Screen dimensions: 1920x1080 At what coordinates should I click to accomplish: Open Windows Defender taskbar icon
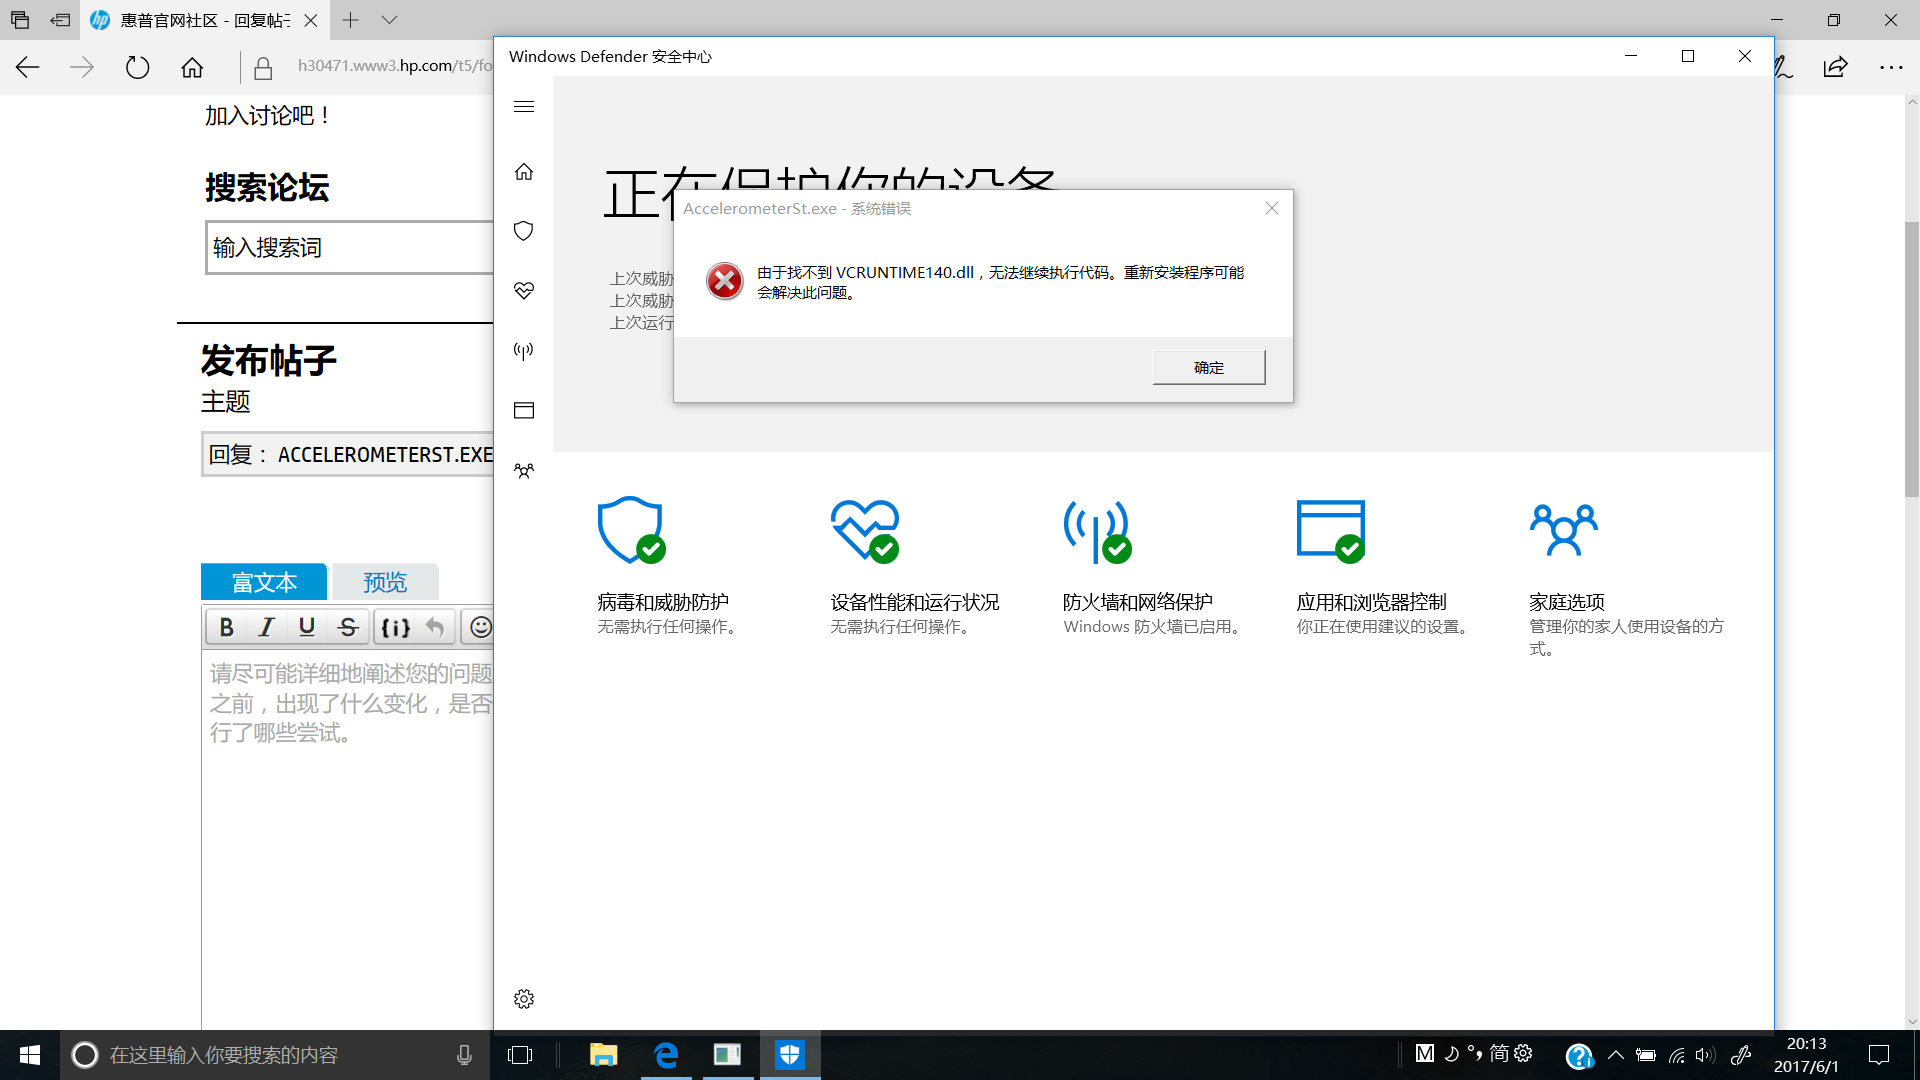click(x=790, y=1055)
